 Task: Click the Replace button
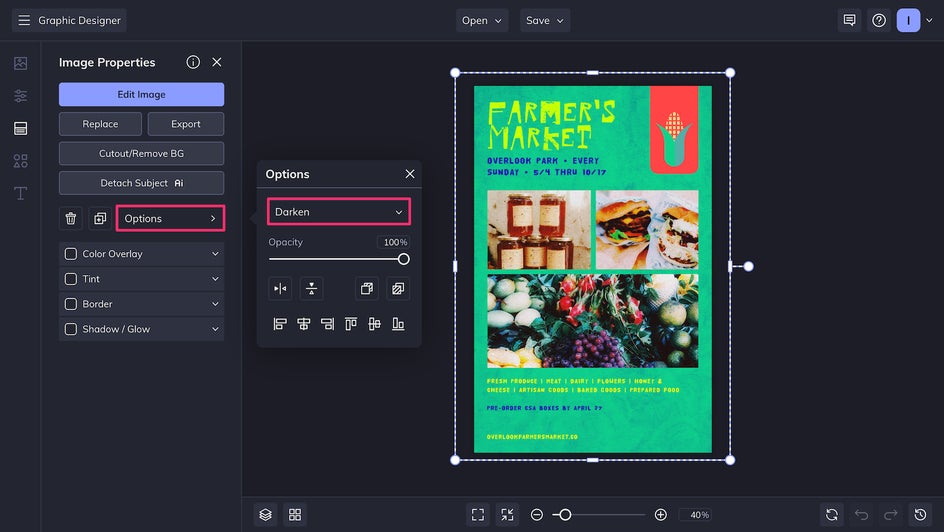(x=101, y=124)
